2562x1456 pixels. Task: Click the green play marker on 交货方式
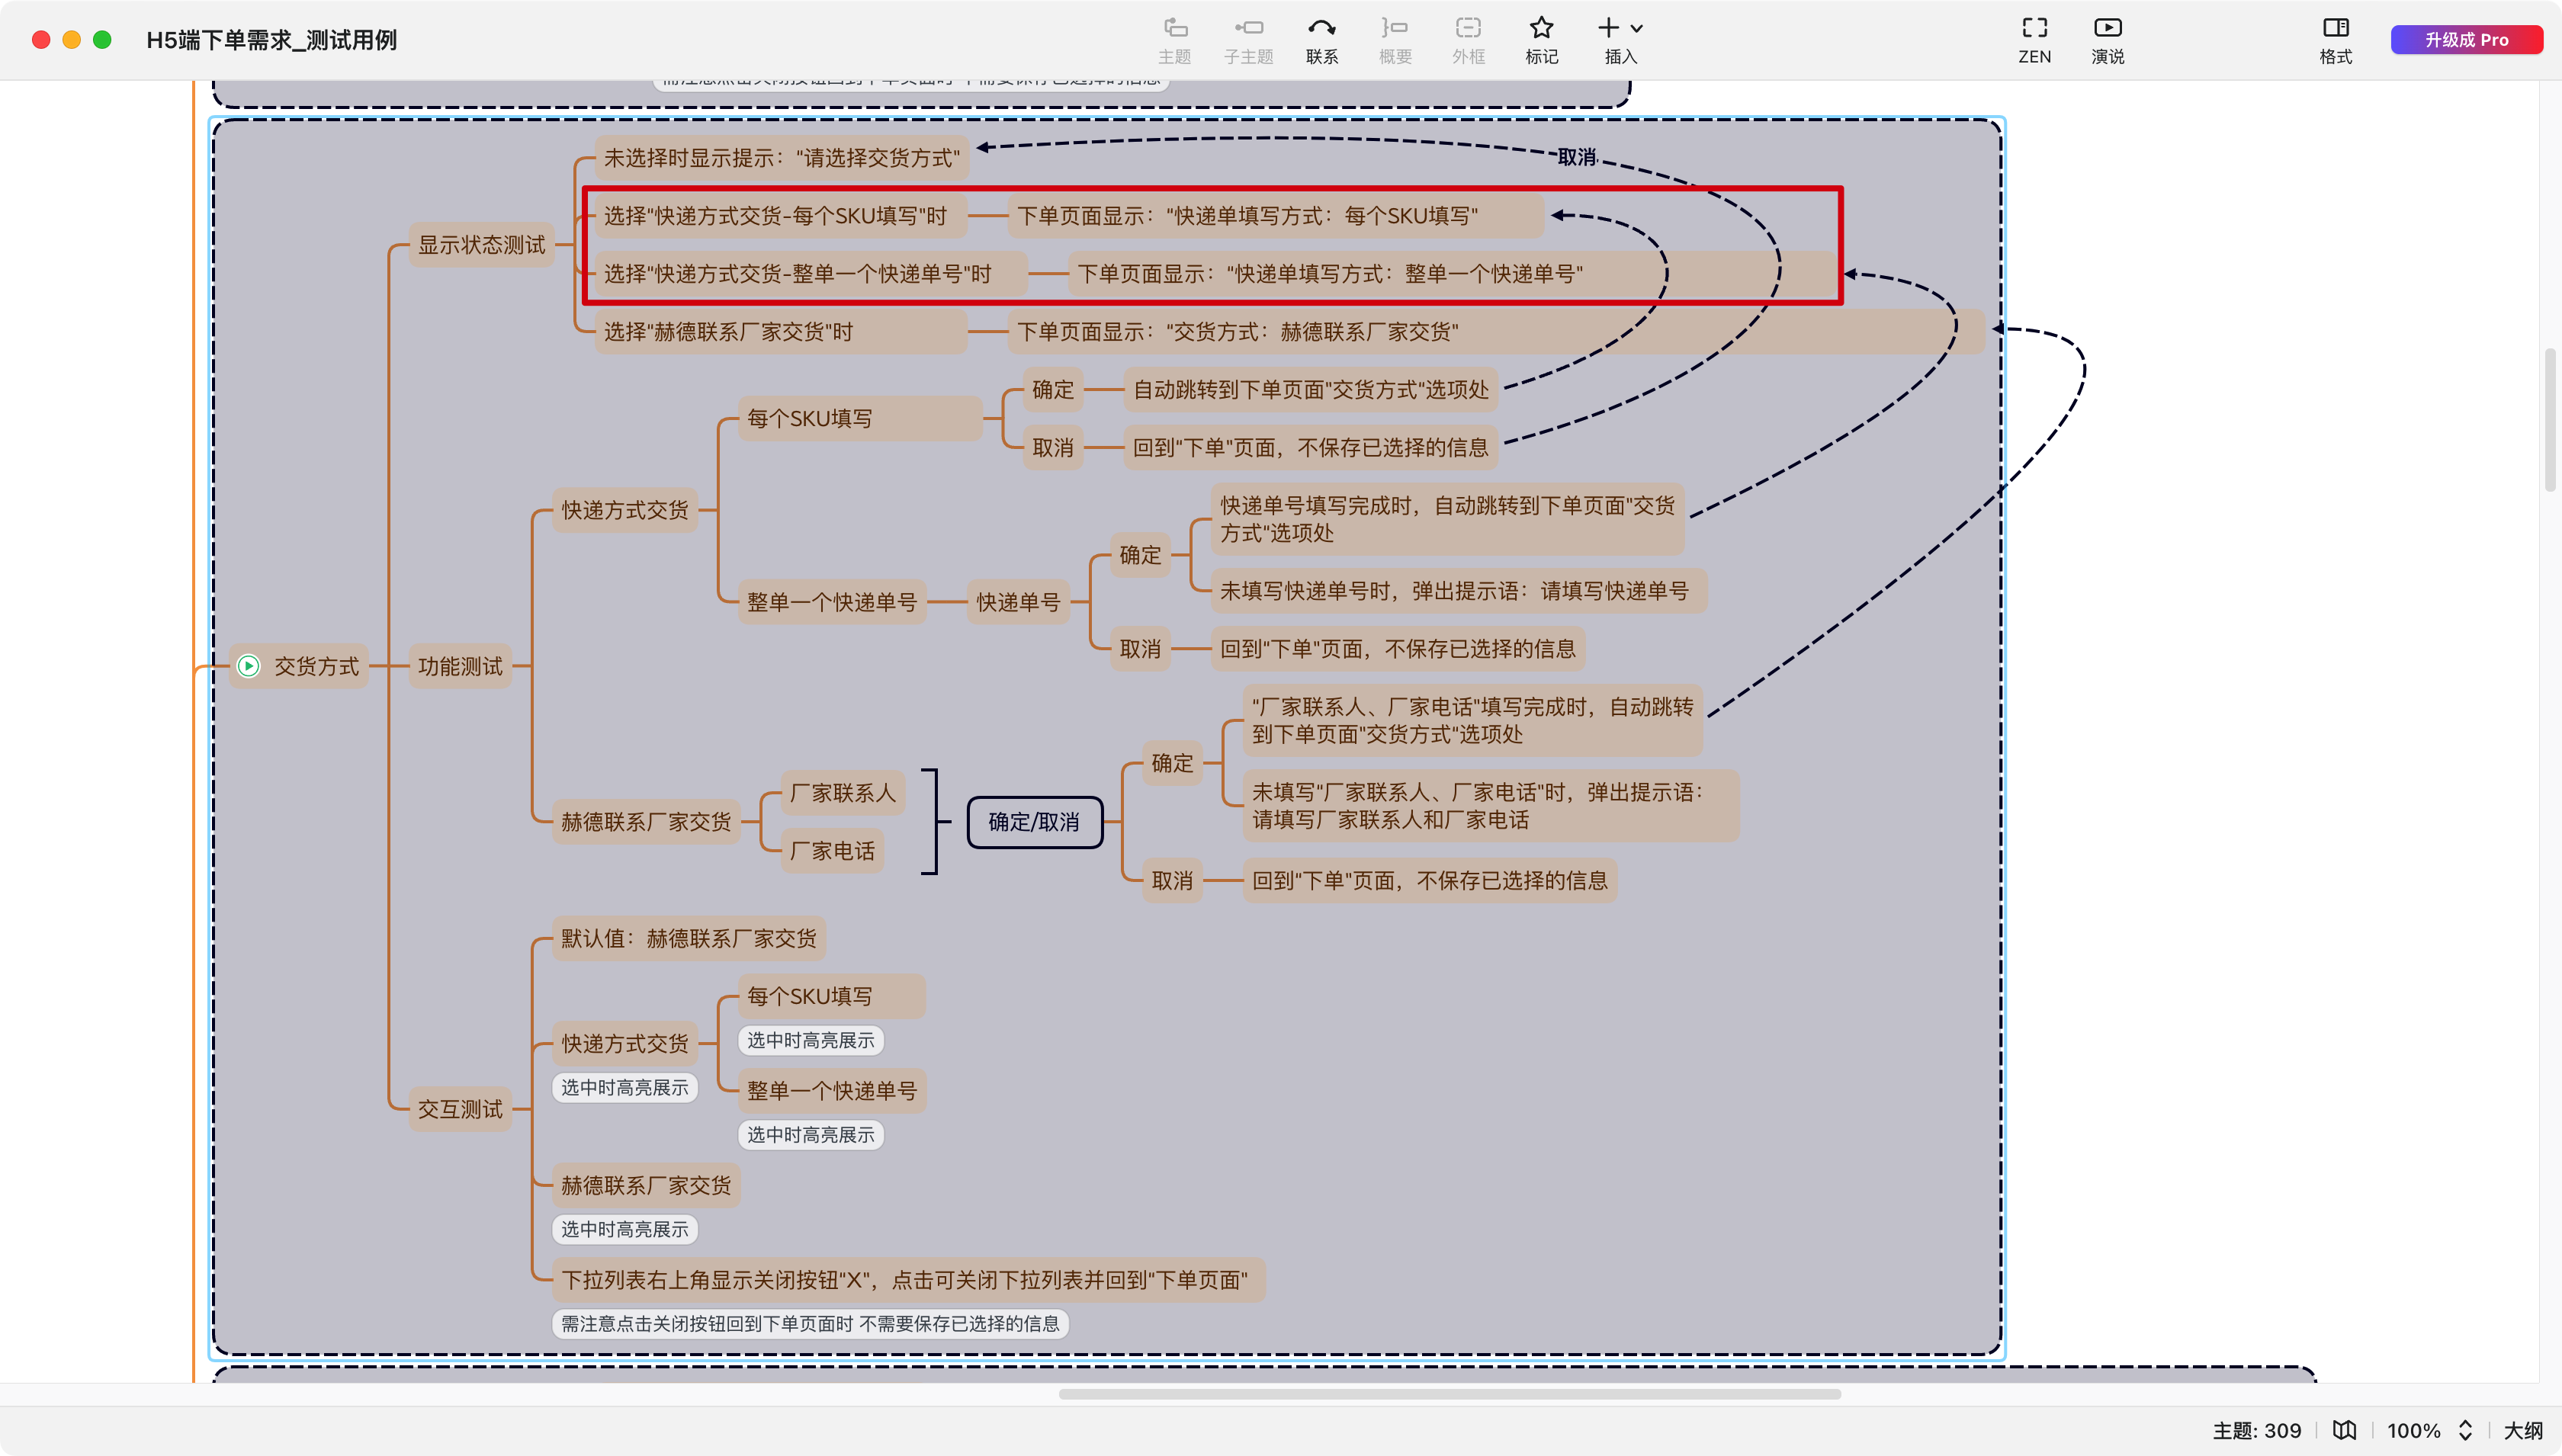(x=248, y=666)
